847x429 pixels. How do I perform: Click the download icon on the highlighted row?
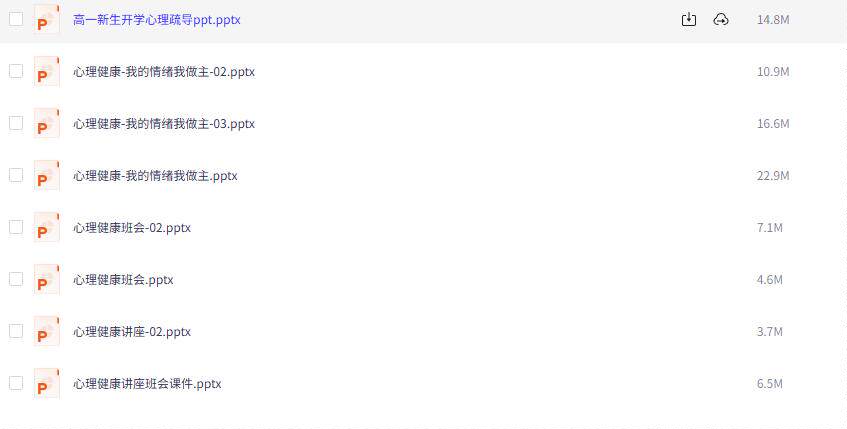[688, 19]
